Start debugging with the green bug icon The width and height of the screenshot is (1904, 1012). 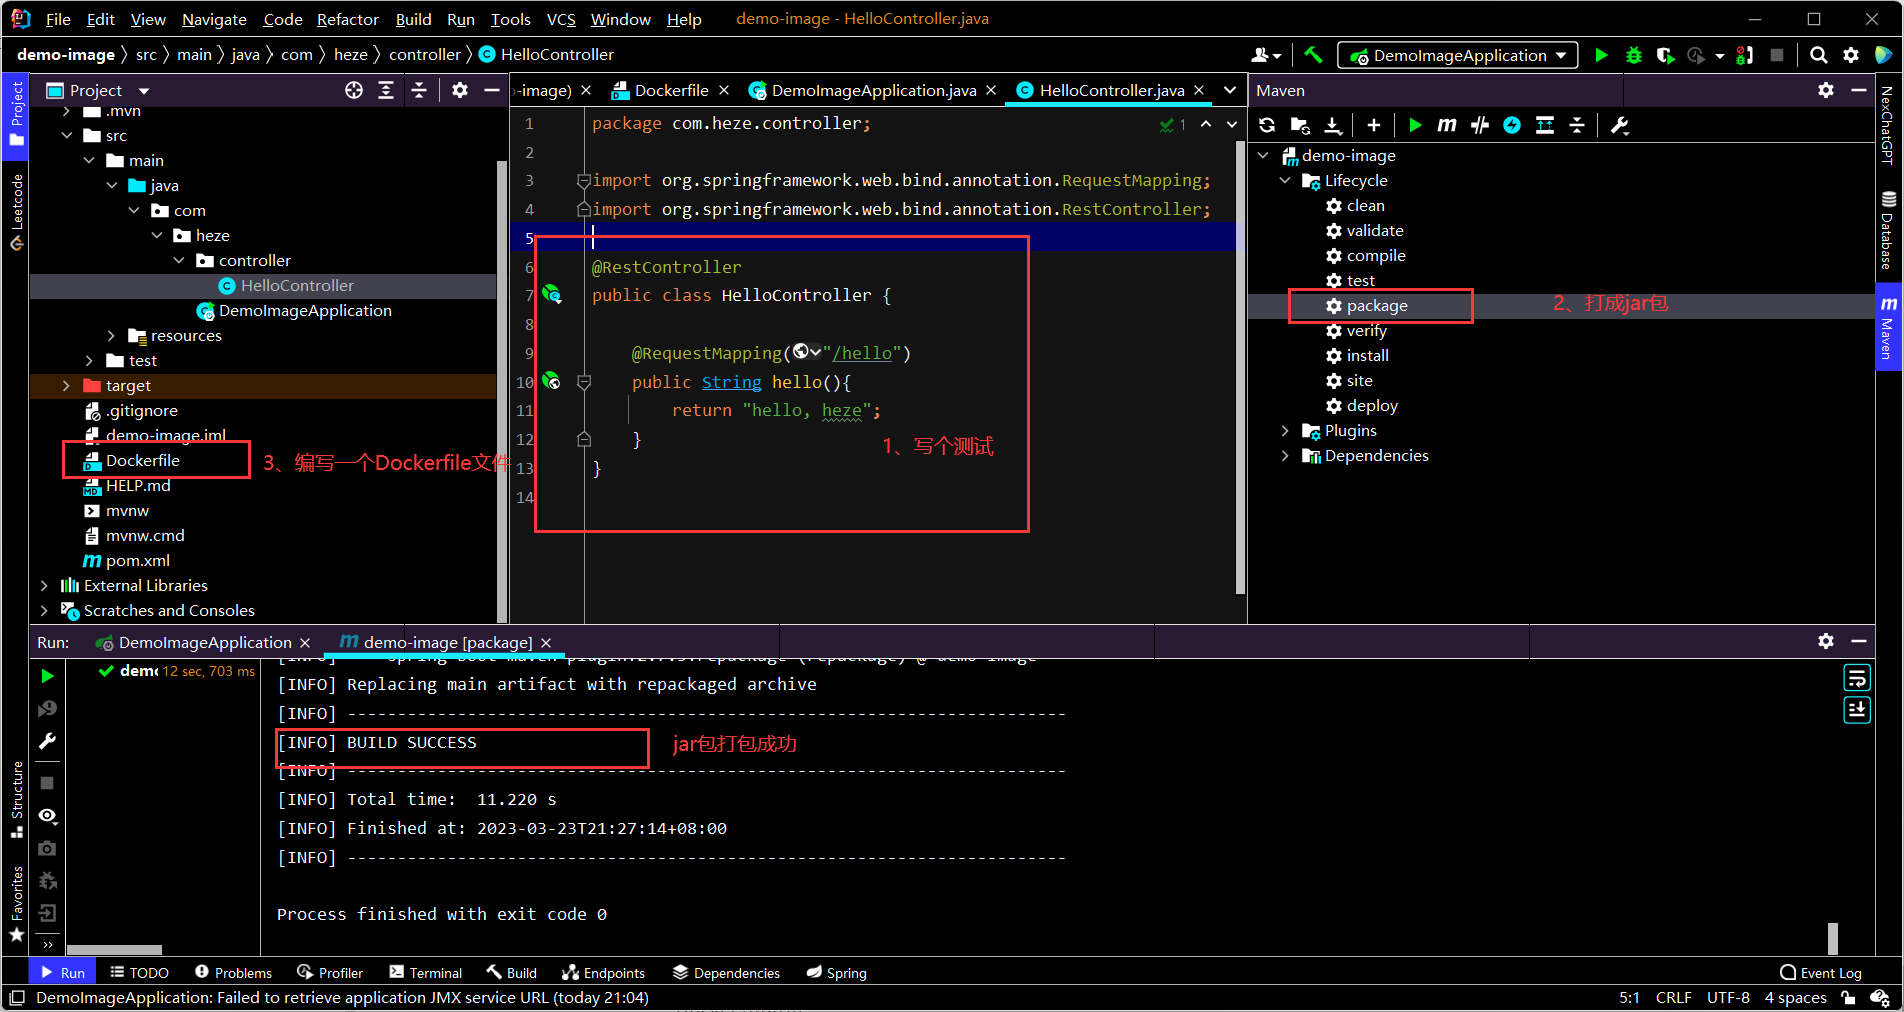tap(1633, 55)
